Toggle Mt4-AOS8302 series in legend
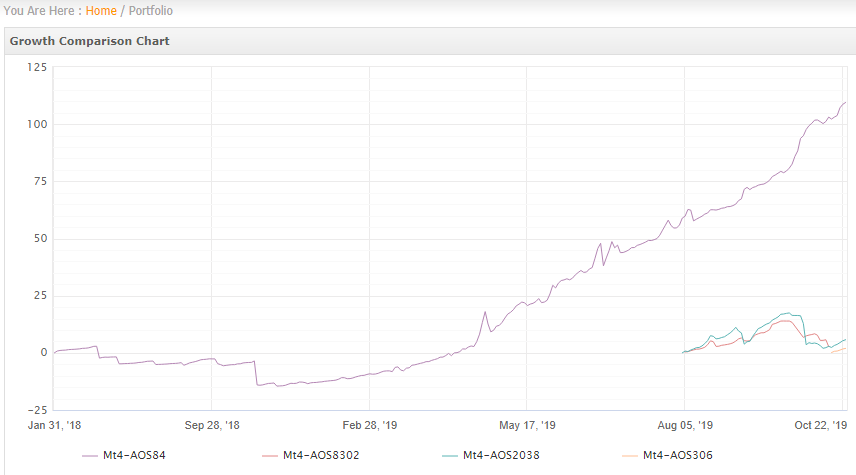The image size is (856, 475). [311, 455]
